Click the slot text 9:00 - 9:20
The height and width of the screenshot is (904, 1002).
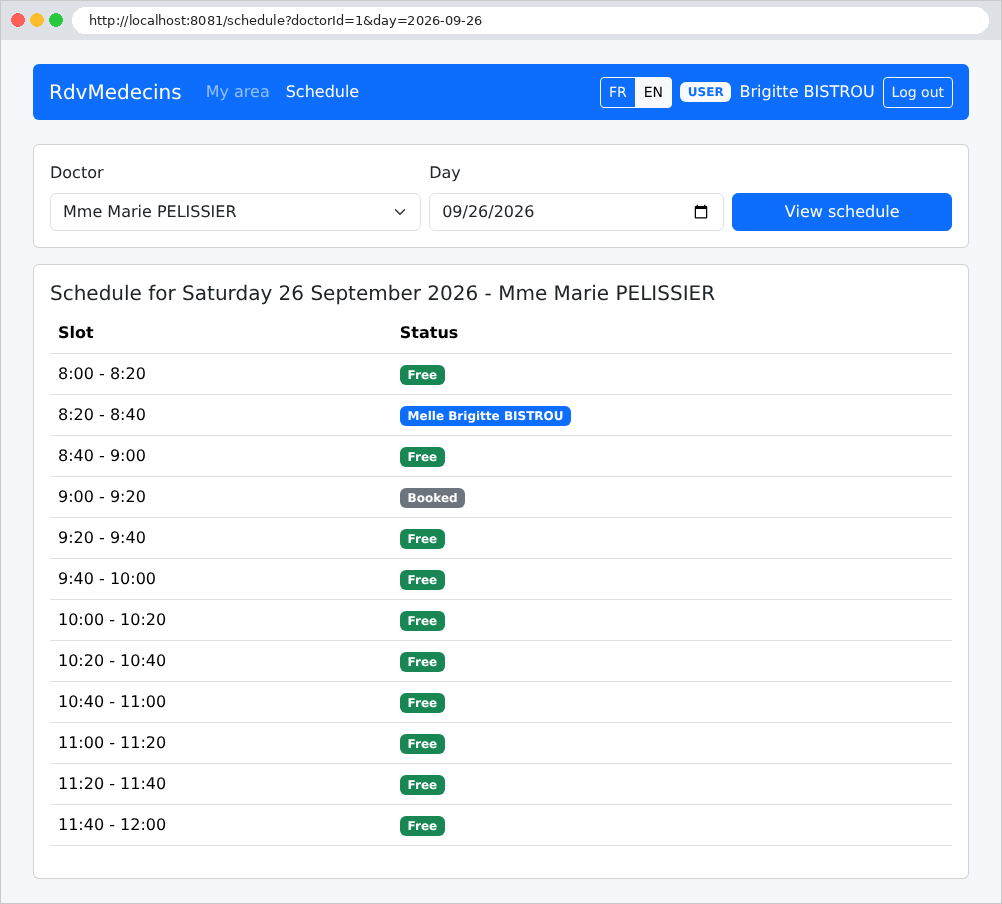pos(102,496)
